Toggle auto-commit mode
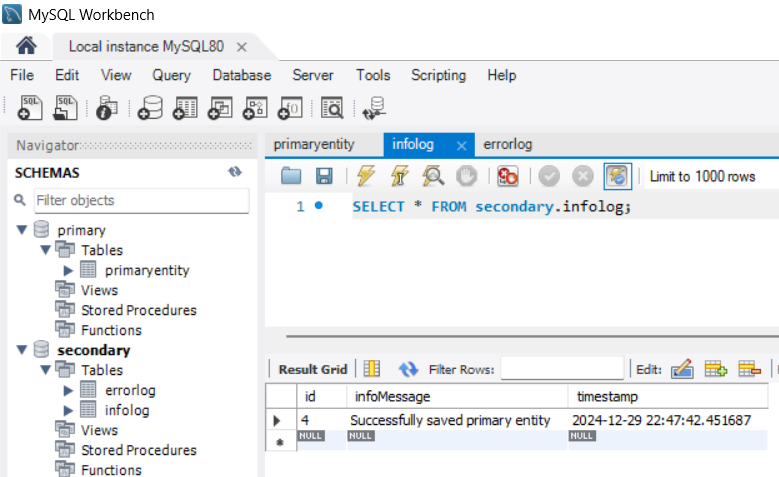The width and height of the screenshot is (779, 477). [x=618, y=176]
